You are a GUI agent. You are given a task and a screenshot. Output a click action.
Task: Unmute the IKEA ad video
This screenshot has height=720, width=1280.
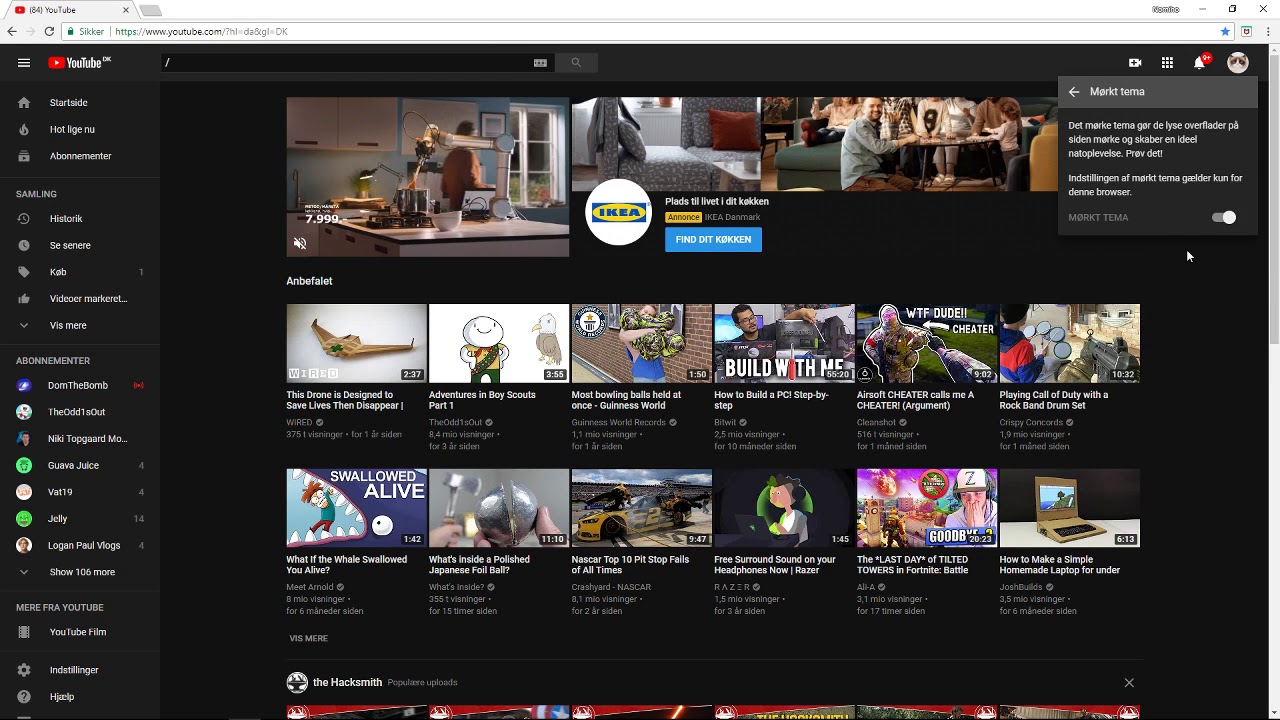tap(300, 243)
